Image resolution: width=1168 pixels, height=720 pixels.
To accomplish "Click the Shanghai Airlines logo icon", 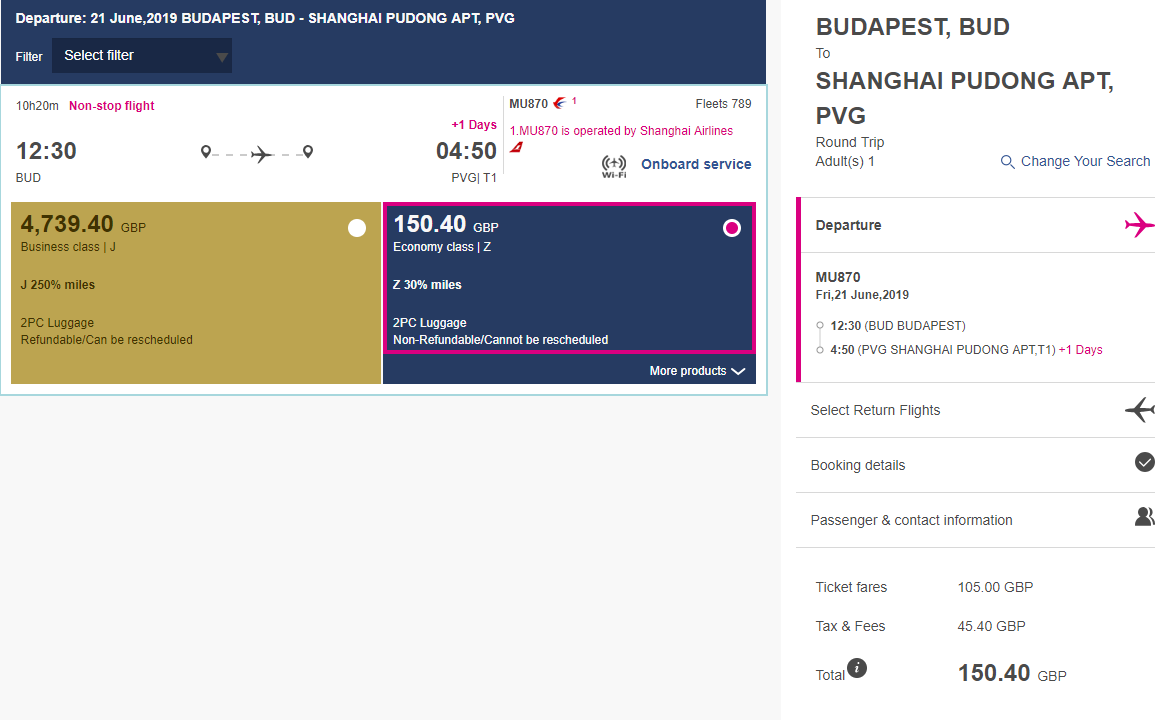I will (x=517, y=147).
